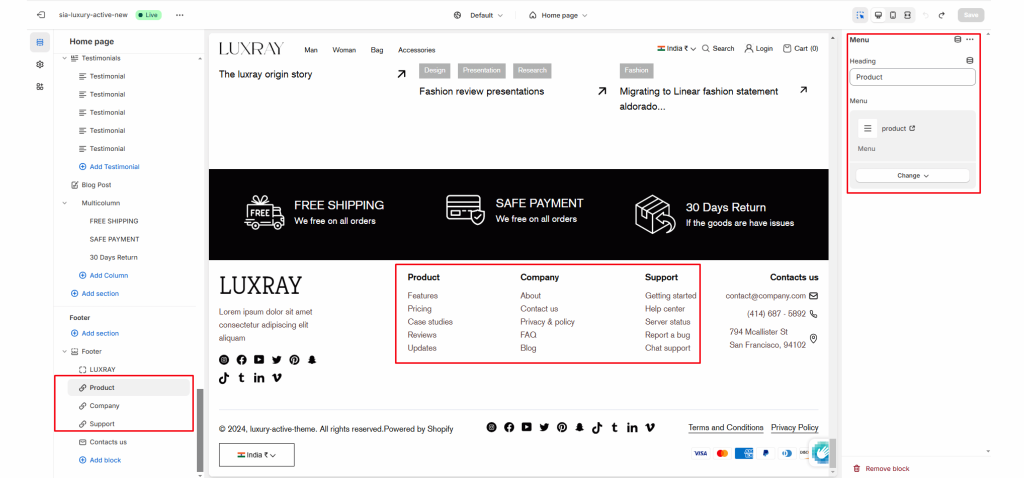Image resolution: width=1024 pixels, height=478 pixels.
Task: Click the 30 Days Return box icon
Action: coord(654,214)
